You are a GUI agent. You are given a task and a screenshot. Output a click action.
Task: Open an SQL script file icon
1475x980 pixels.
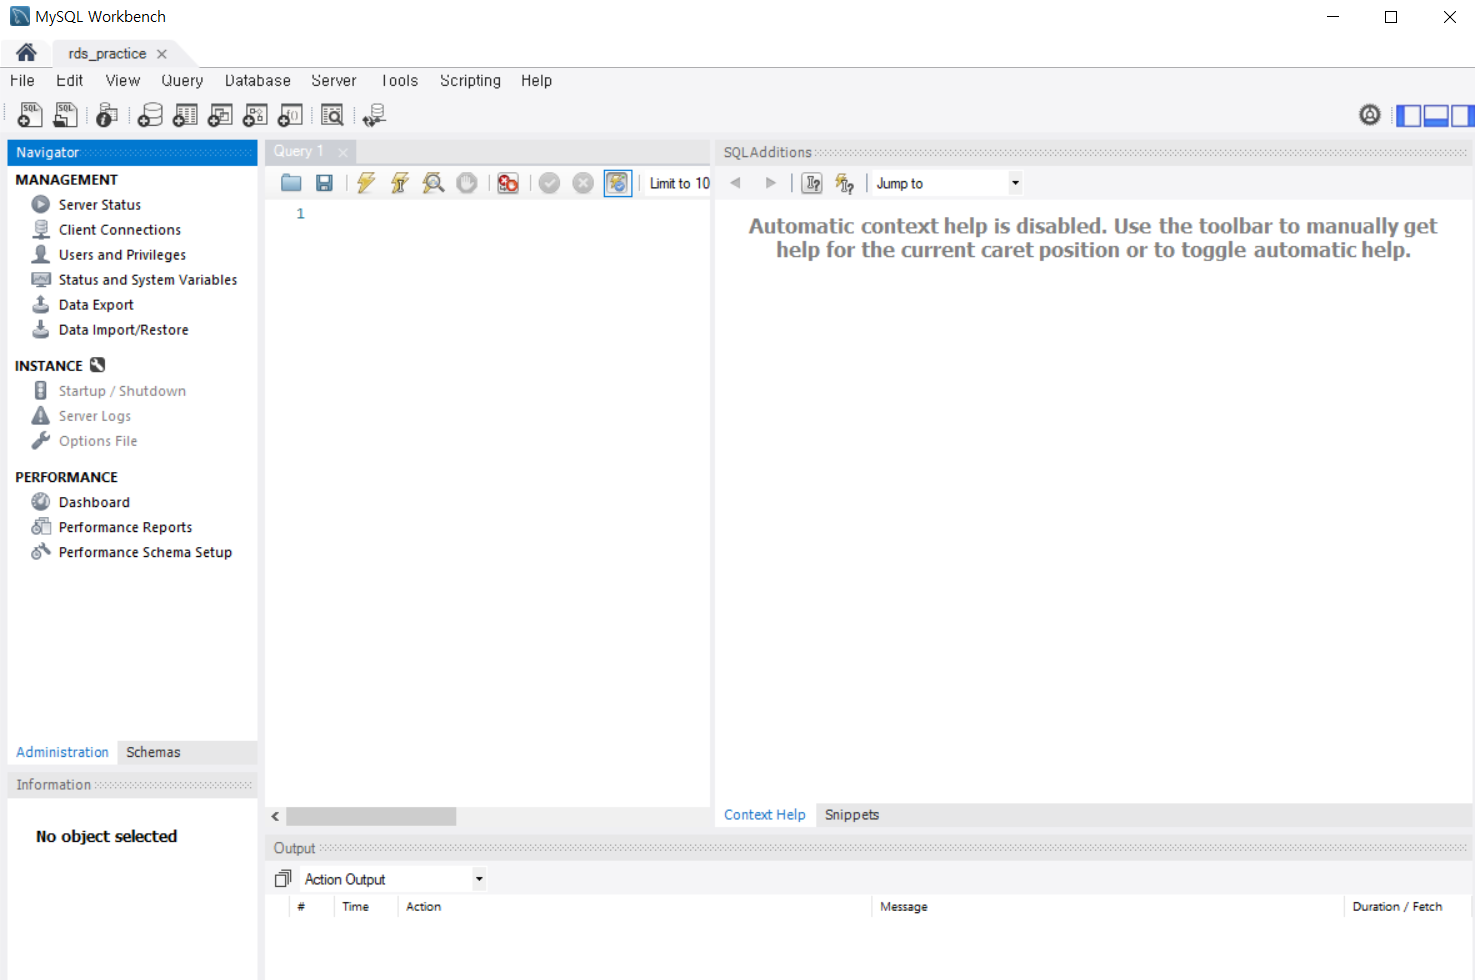click(65, 115)
